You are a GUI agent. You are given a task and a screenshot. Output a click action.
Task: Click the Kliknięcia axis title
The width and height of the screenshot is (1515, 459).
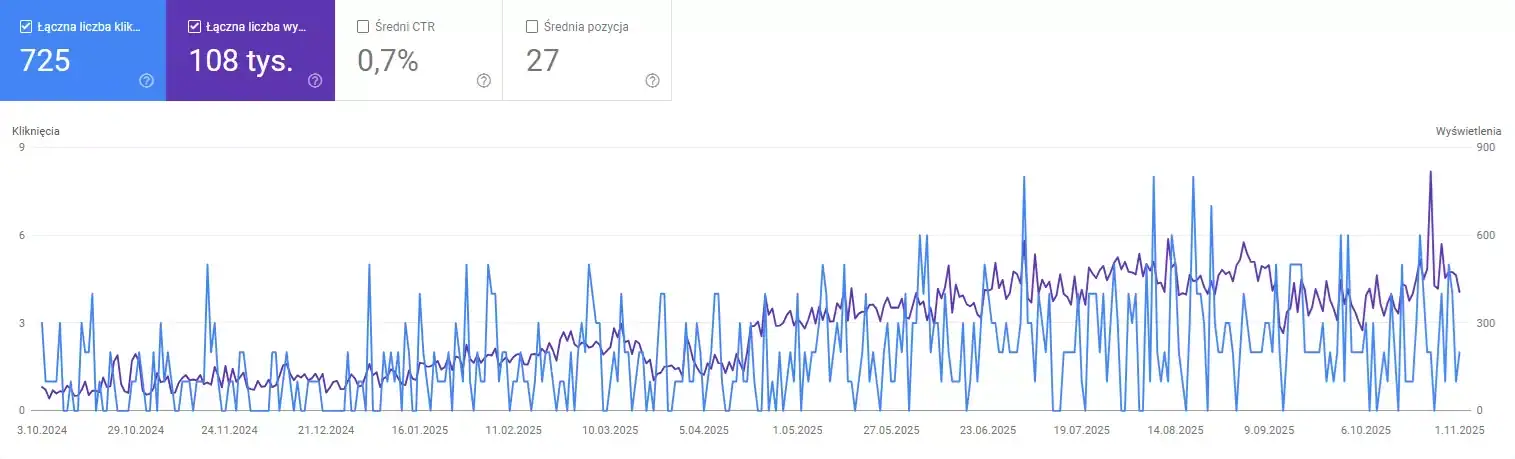click(x=36, y=131)
